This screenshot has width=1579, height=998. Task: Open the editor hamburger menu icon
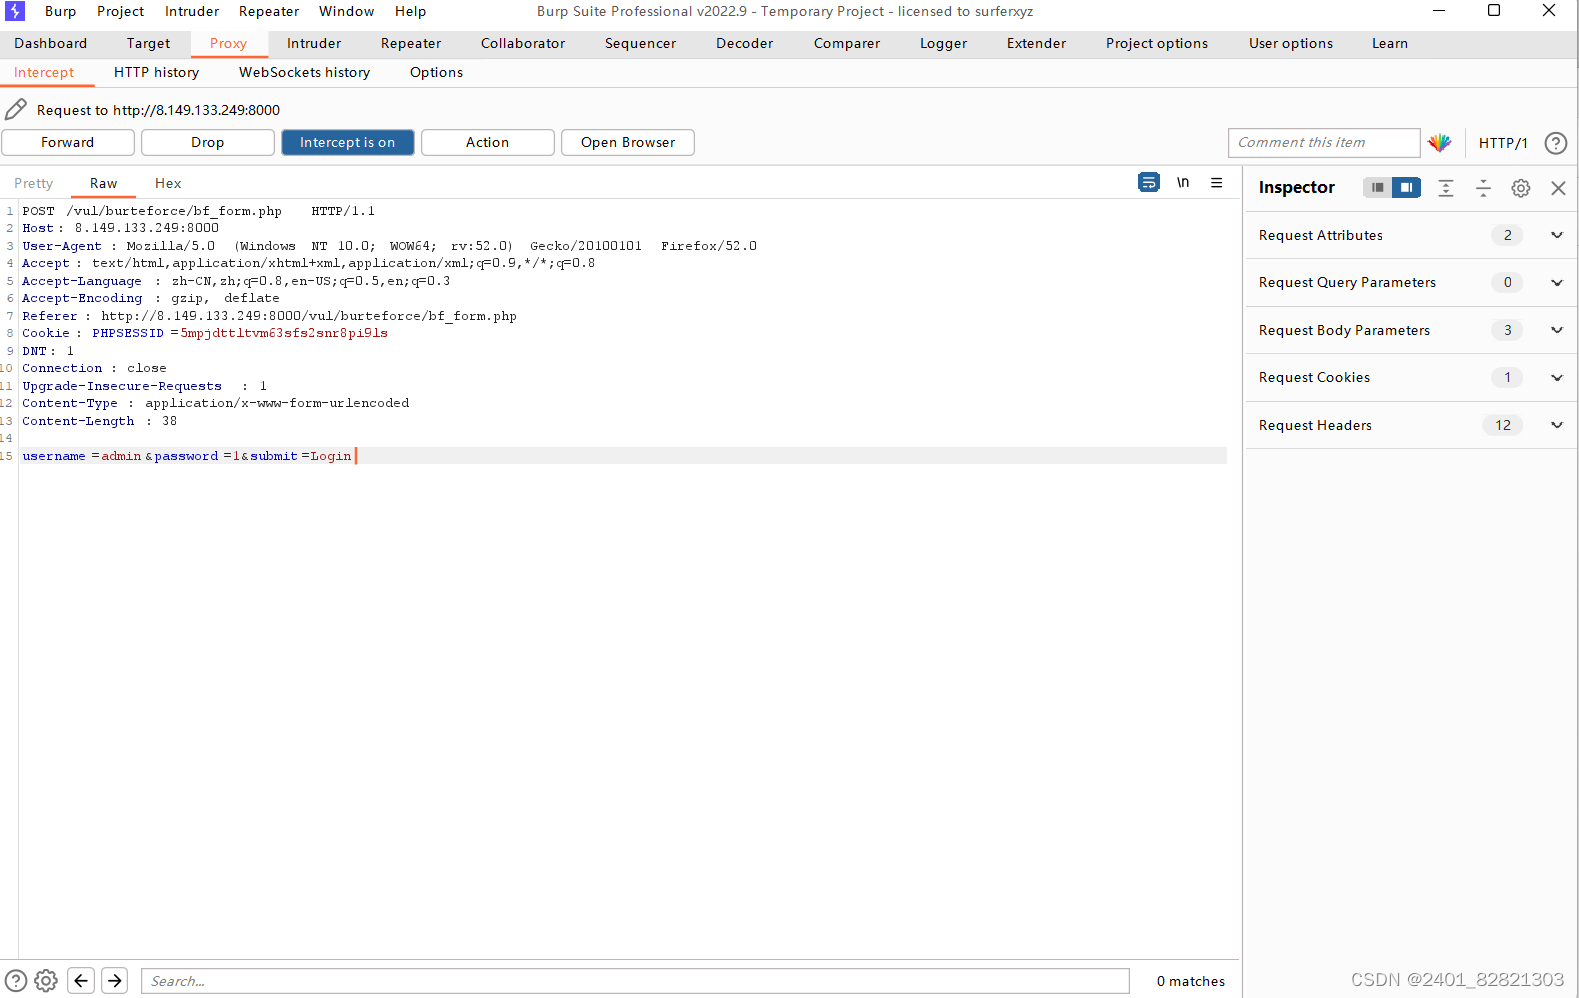[1216, 182]
